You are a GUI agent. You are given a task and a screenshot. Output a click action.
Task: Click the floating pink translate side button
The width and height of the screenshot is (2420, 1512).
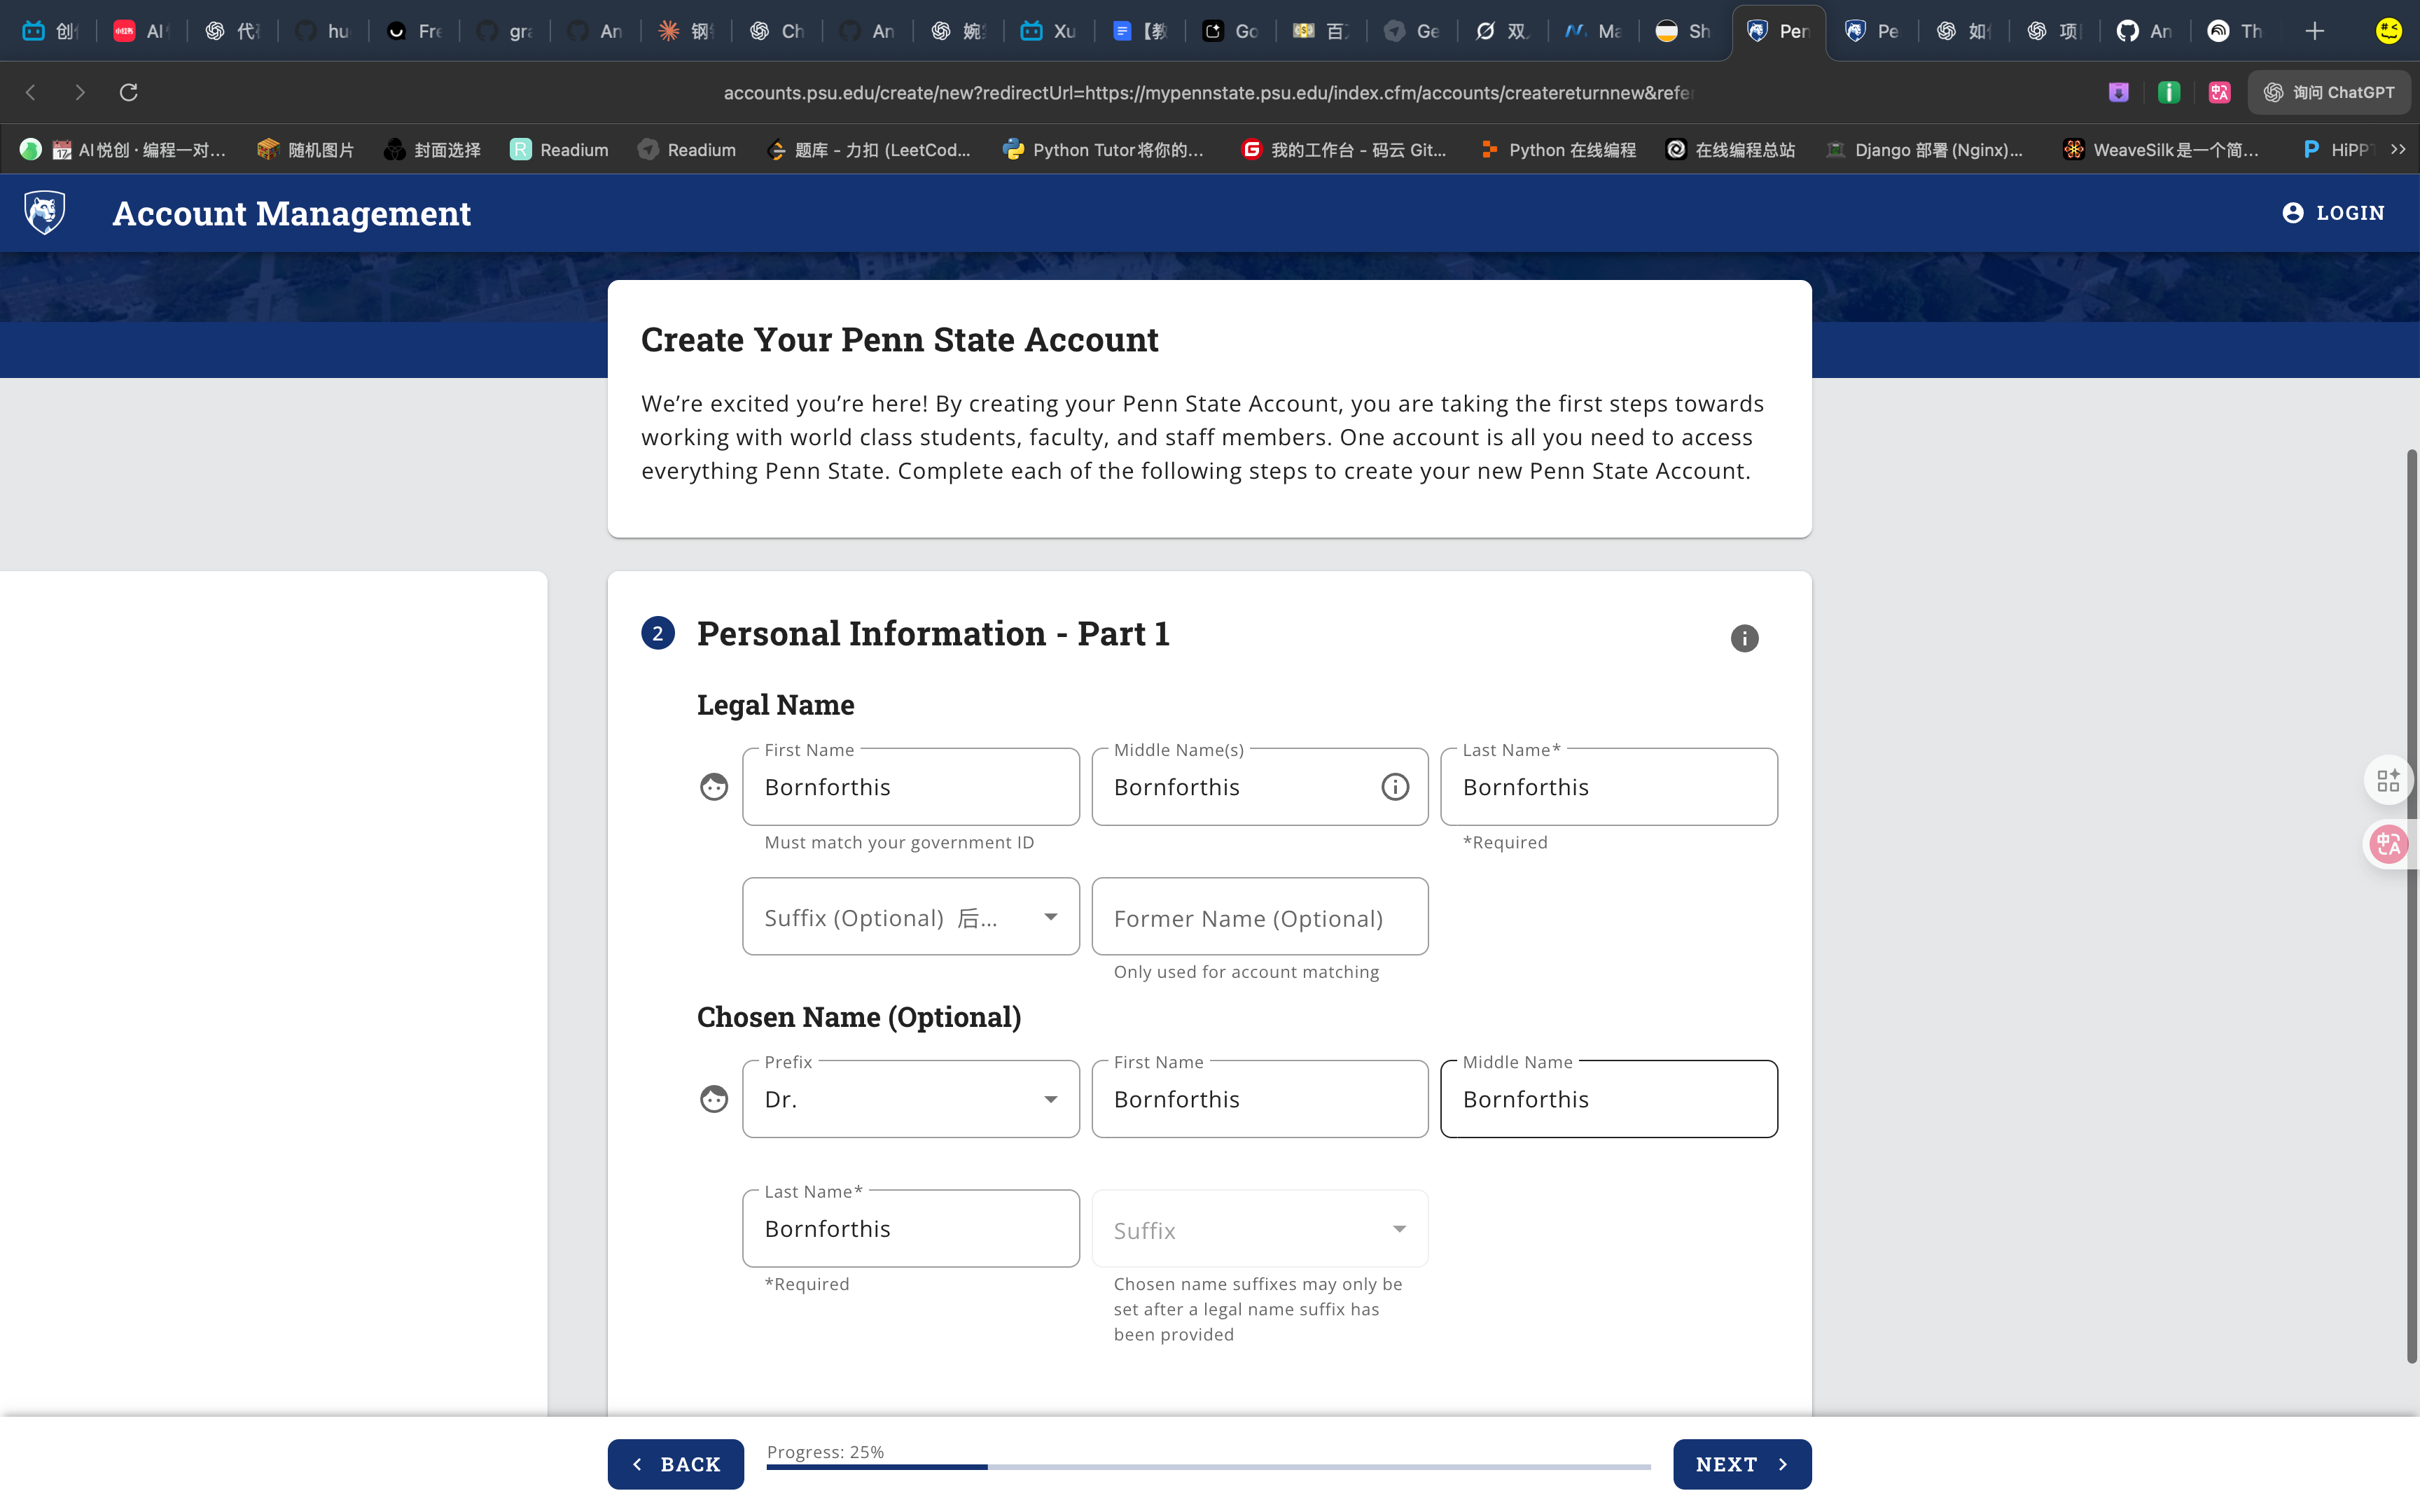click(2389, 844)
